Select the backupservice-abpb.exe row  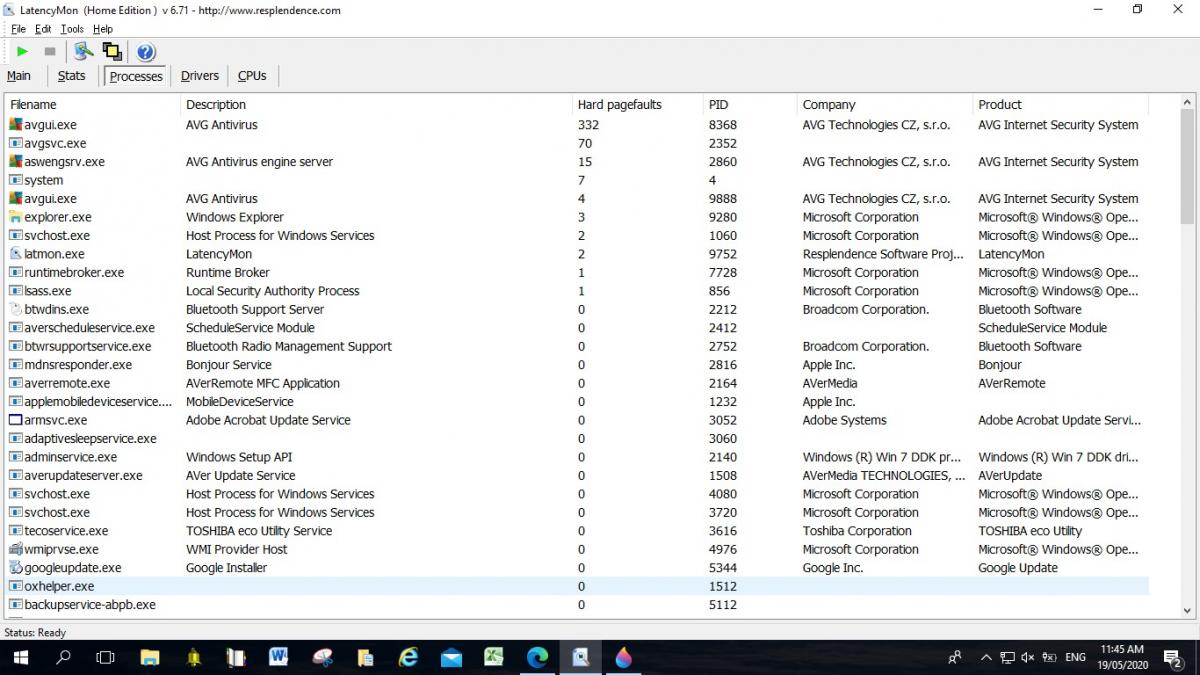pos(578,605)
